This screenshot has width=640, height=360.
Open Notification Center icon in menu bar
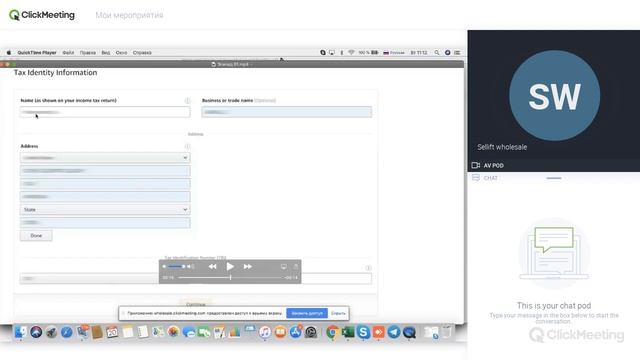pos(457,53)
